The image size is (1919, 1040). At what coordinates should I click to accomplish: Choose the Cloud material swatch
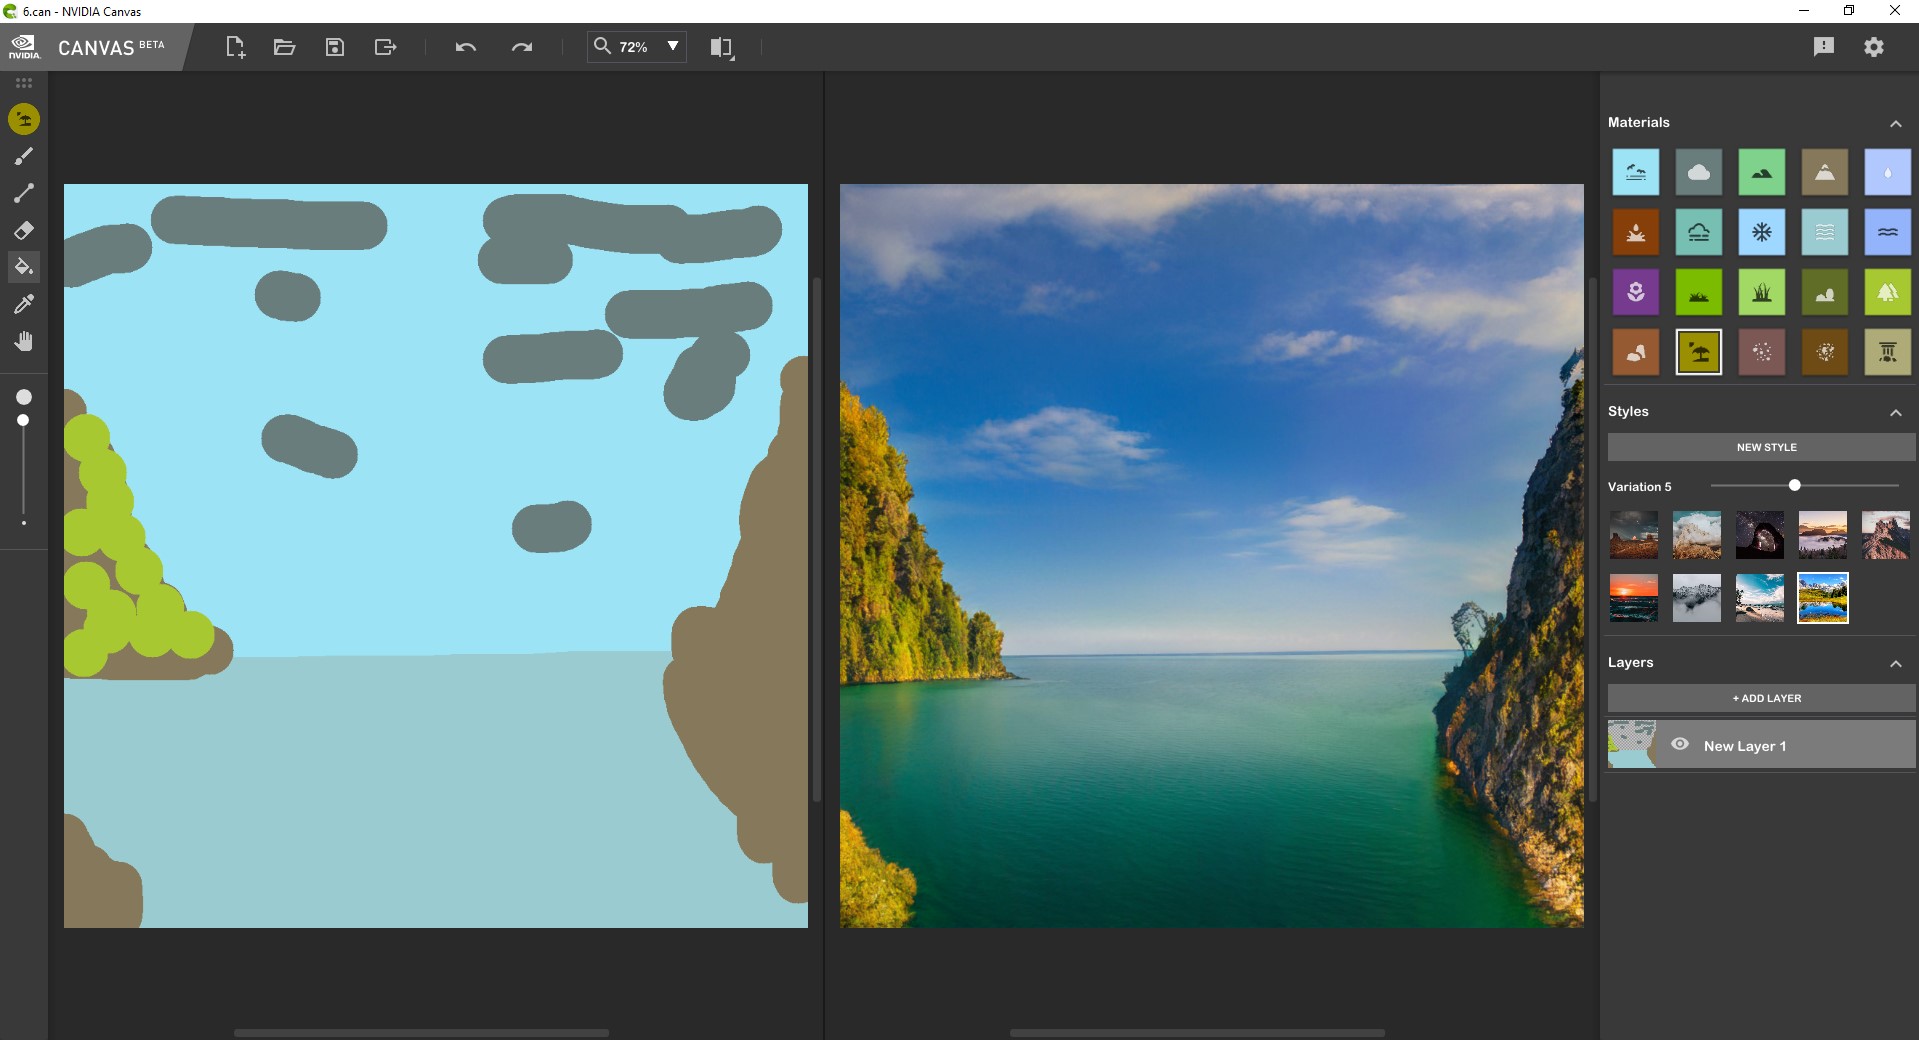1698,173
